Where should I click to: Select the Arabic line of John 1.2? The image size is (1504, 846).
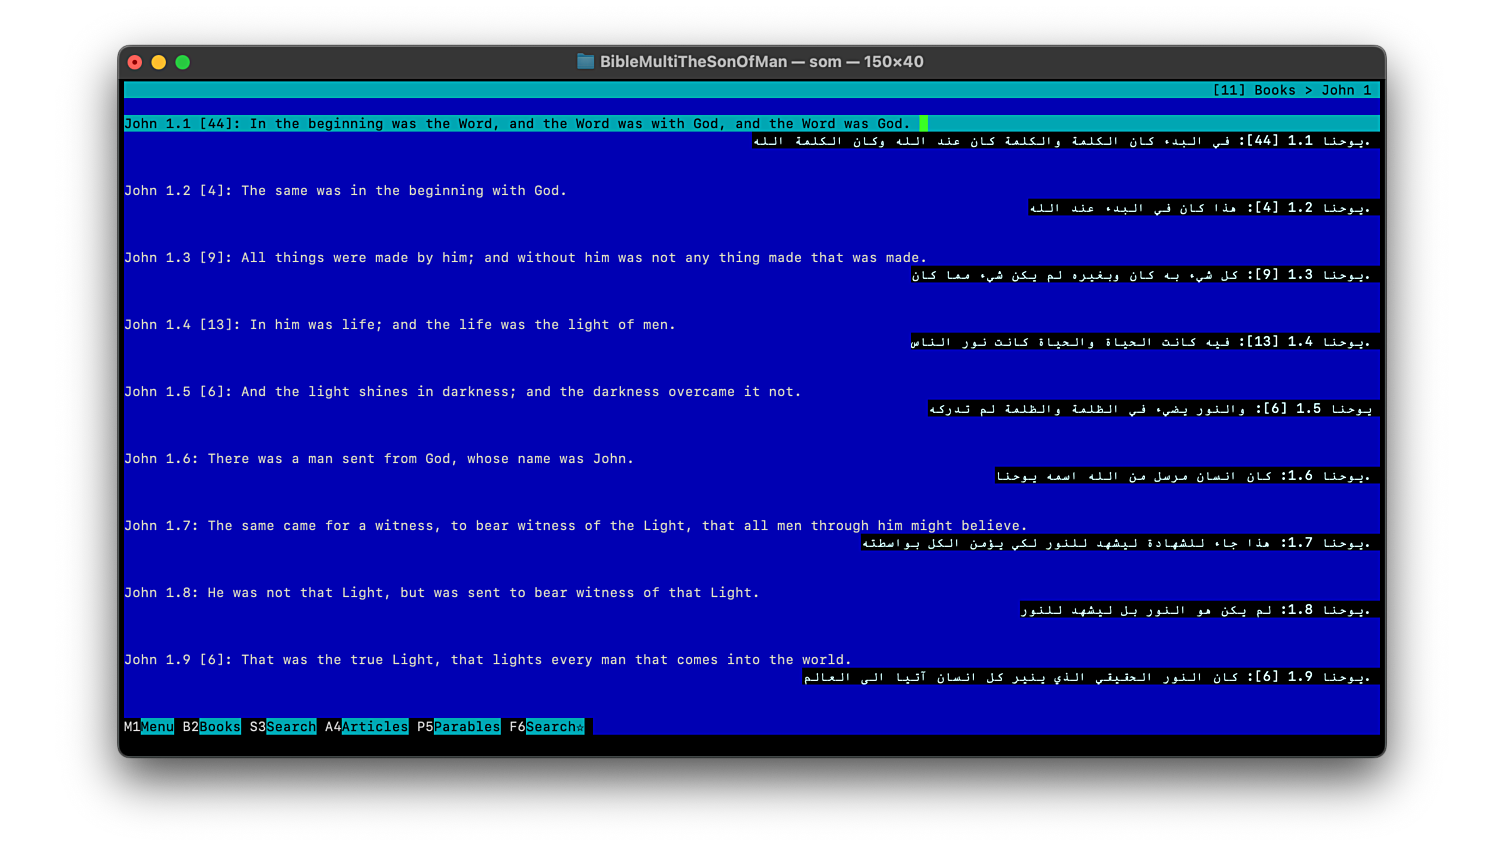(x=1200, y=208)
